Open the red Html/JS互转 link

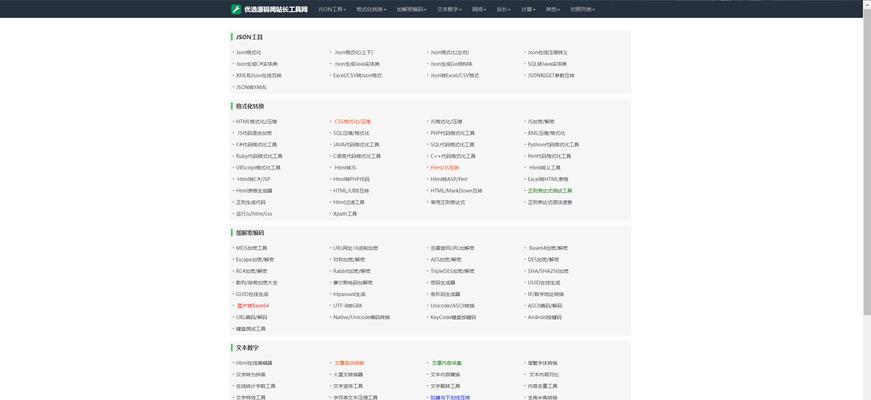(x=444, y=167)
